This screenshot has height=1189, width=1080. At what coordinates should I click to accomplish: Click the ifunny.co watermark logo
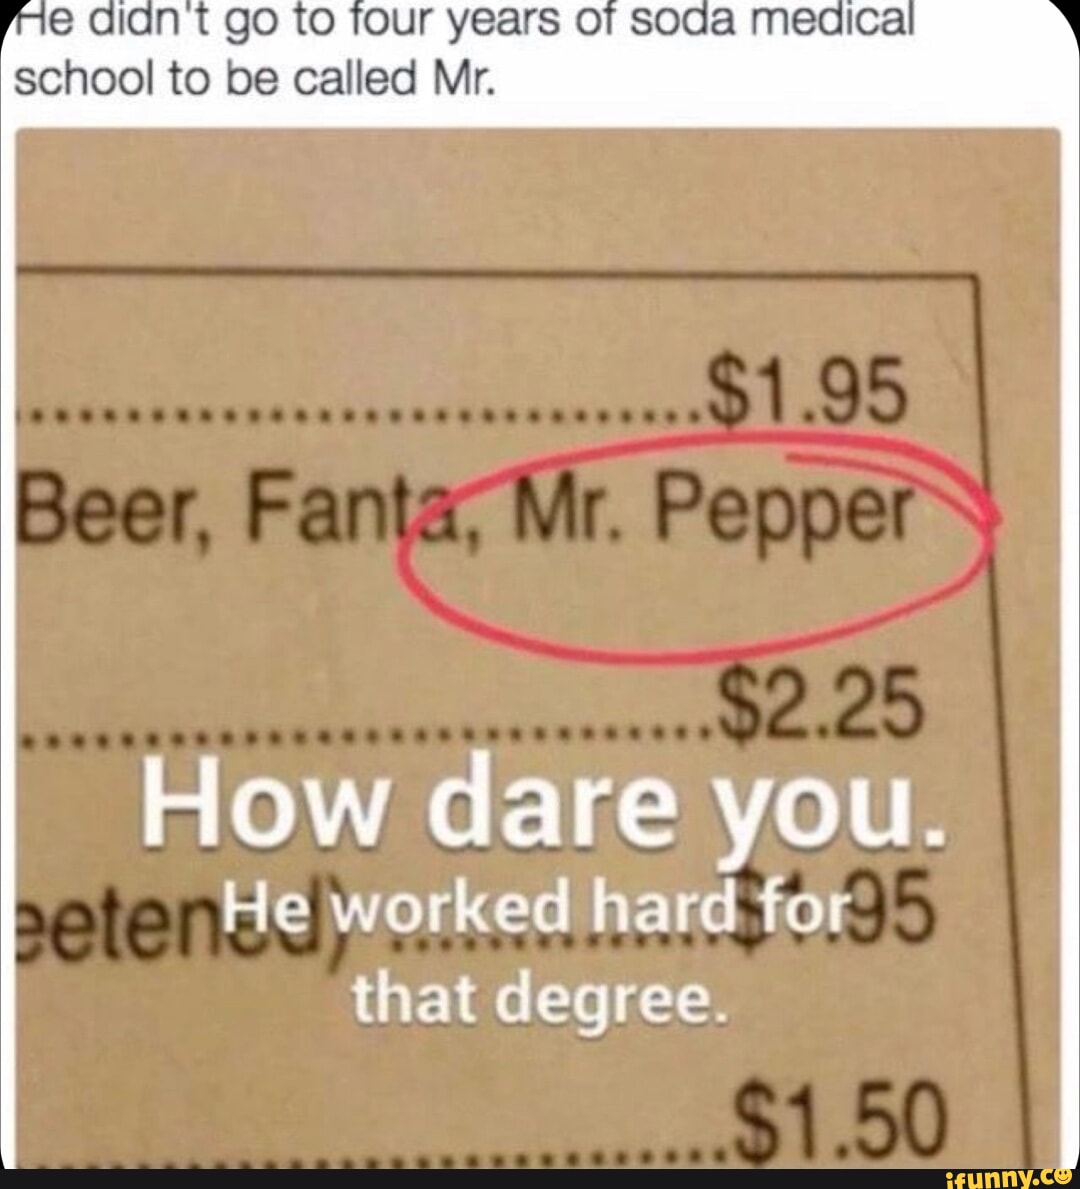[1008, 1178]
